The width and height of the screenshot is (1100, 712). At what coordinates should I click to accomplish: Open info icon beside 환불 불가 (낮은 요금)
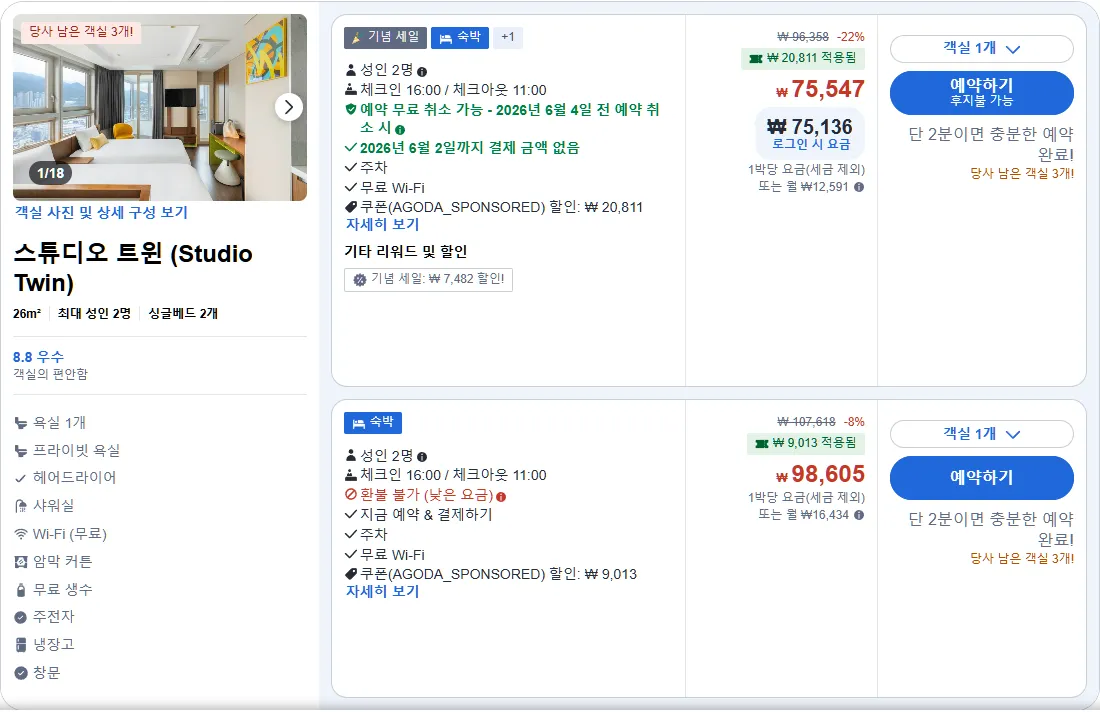click(x=501, y=497)
